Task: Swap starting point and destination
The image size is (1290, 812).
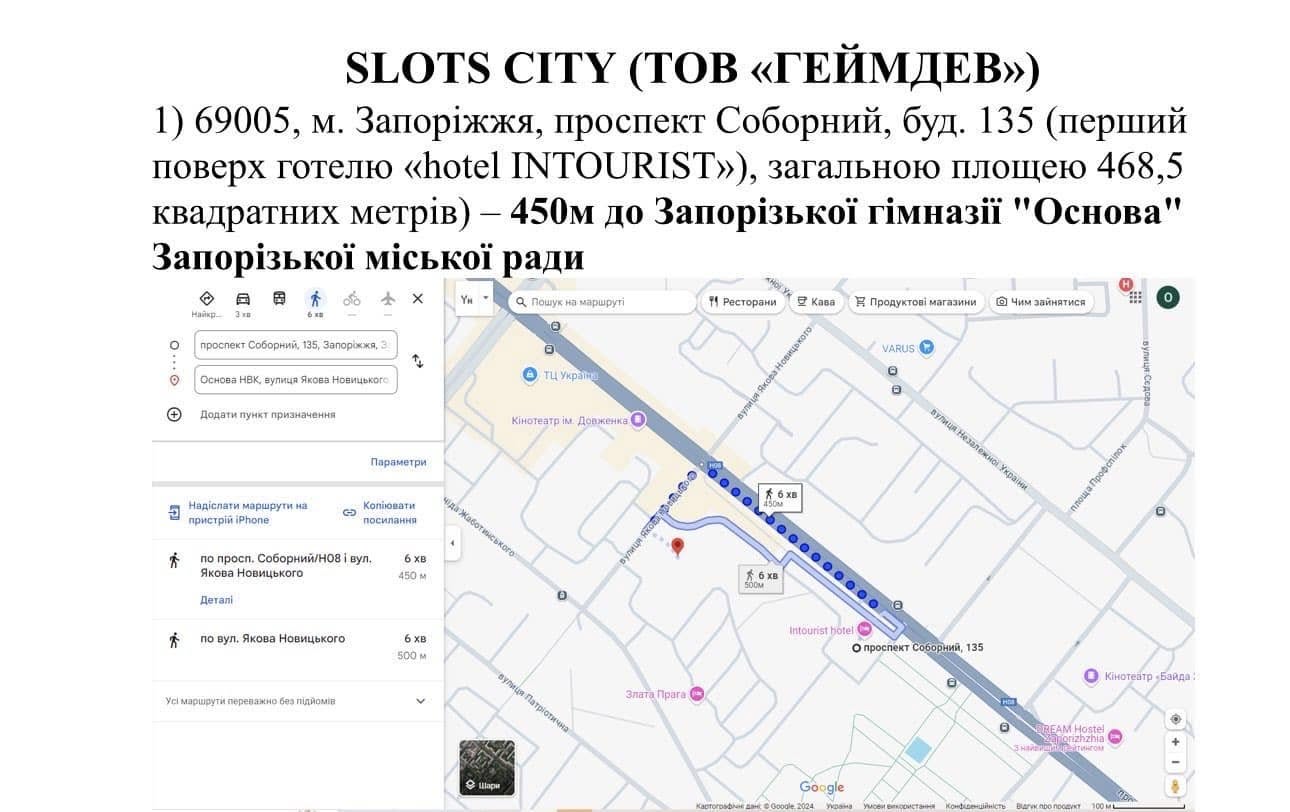Action: pos(418,362)
